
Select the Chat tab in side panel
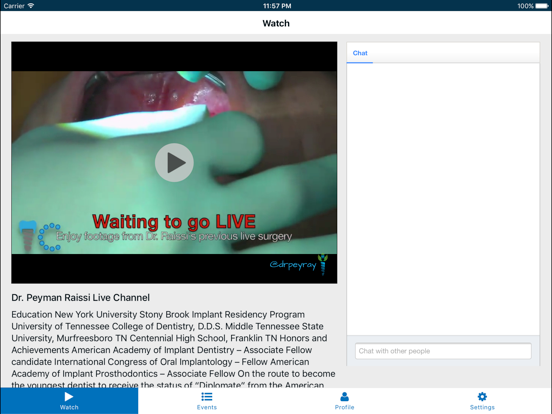coord(360,53)
